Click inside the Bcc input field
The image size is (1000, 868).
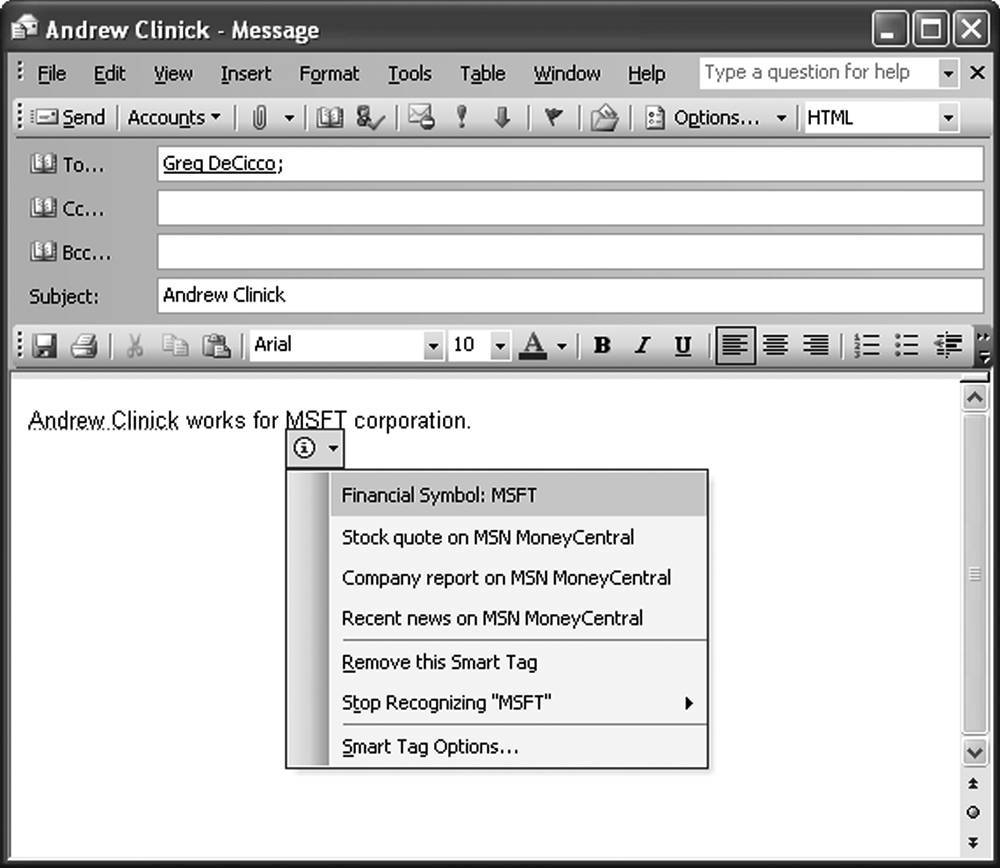[x=570, y=252]
